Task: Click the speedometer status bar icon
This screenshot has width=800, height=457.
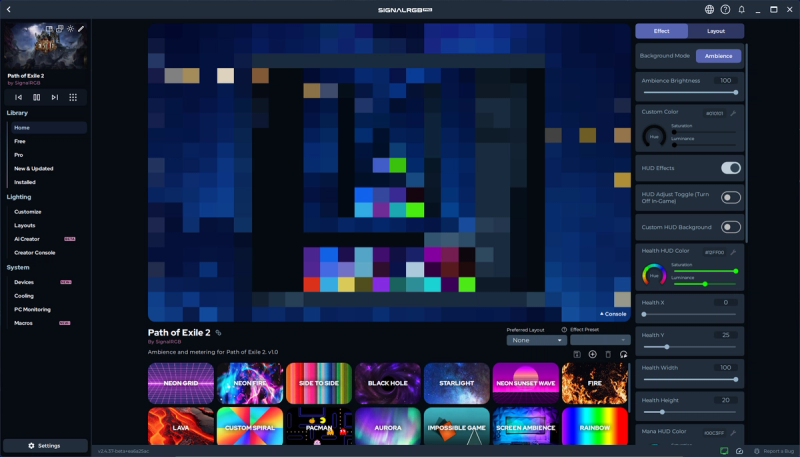Action: pos(739,451)
